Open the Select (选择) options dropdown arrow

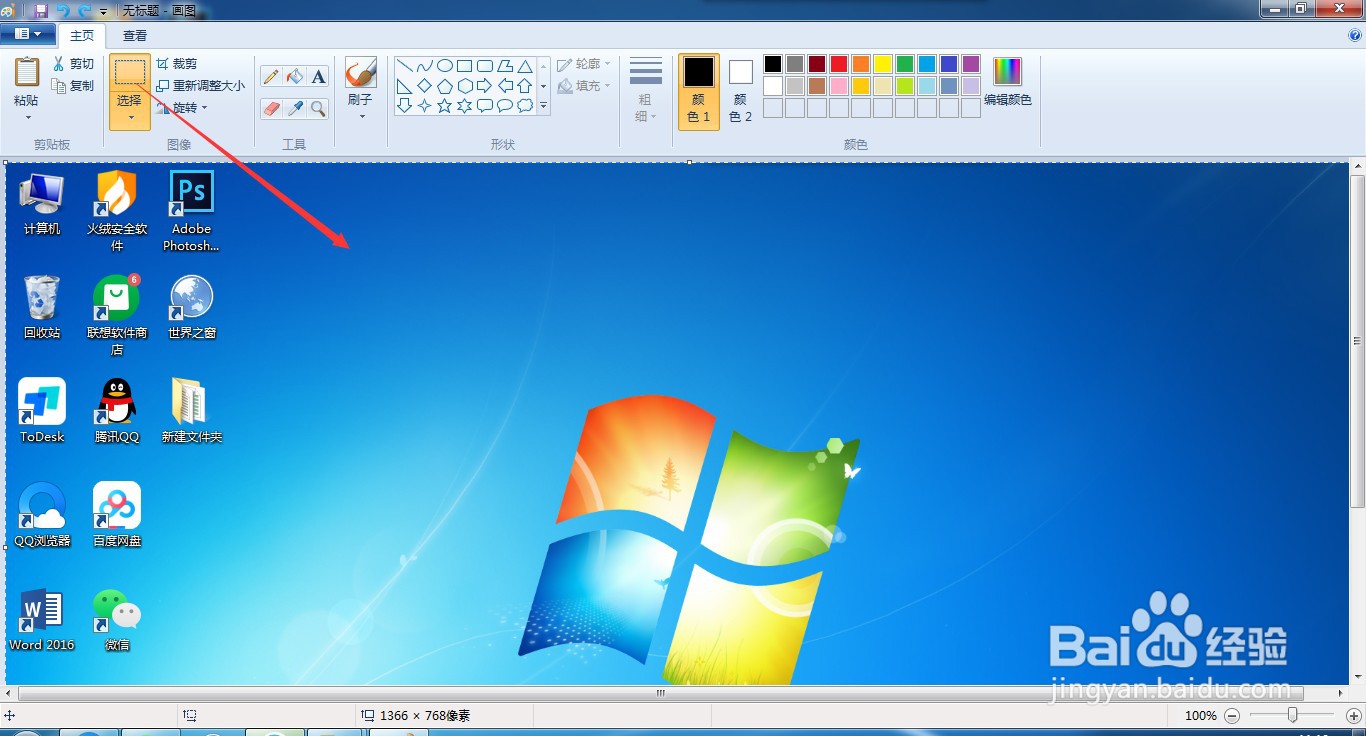point(130,116)
